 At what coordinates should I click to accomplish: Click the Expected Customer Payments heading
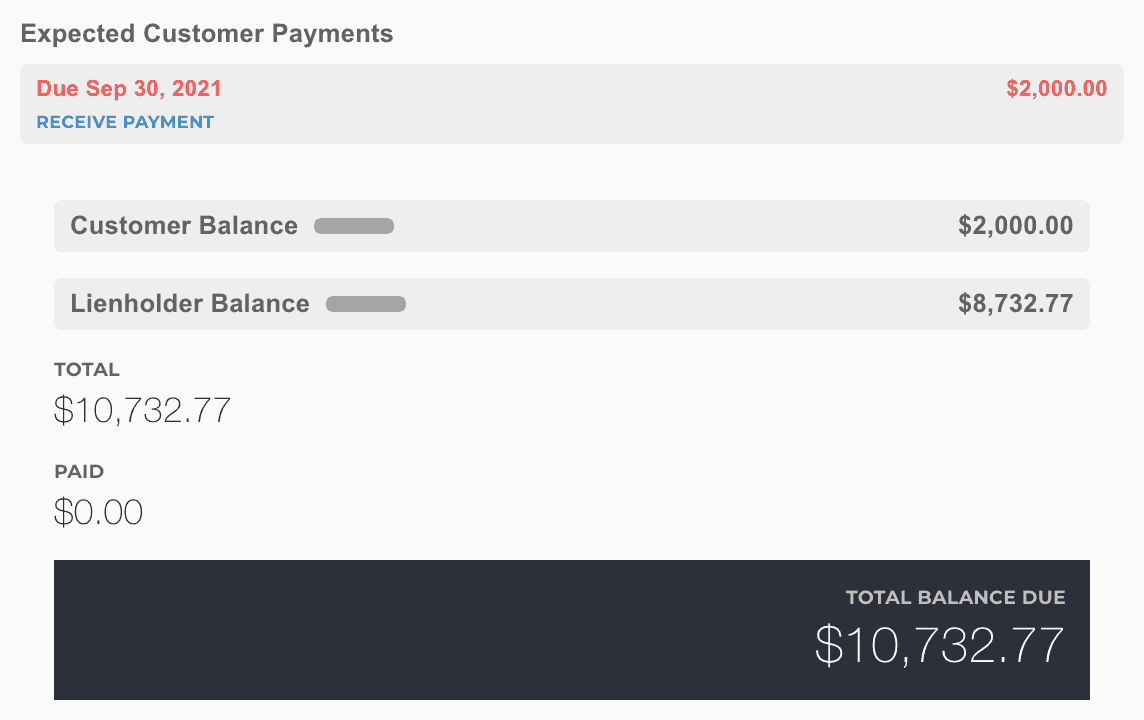(207, 34)
